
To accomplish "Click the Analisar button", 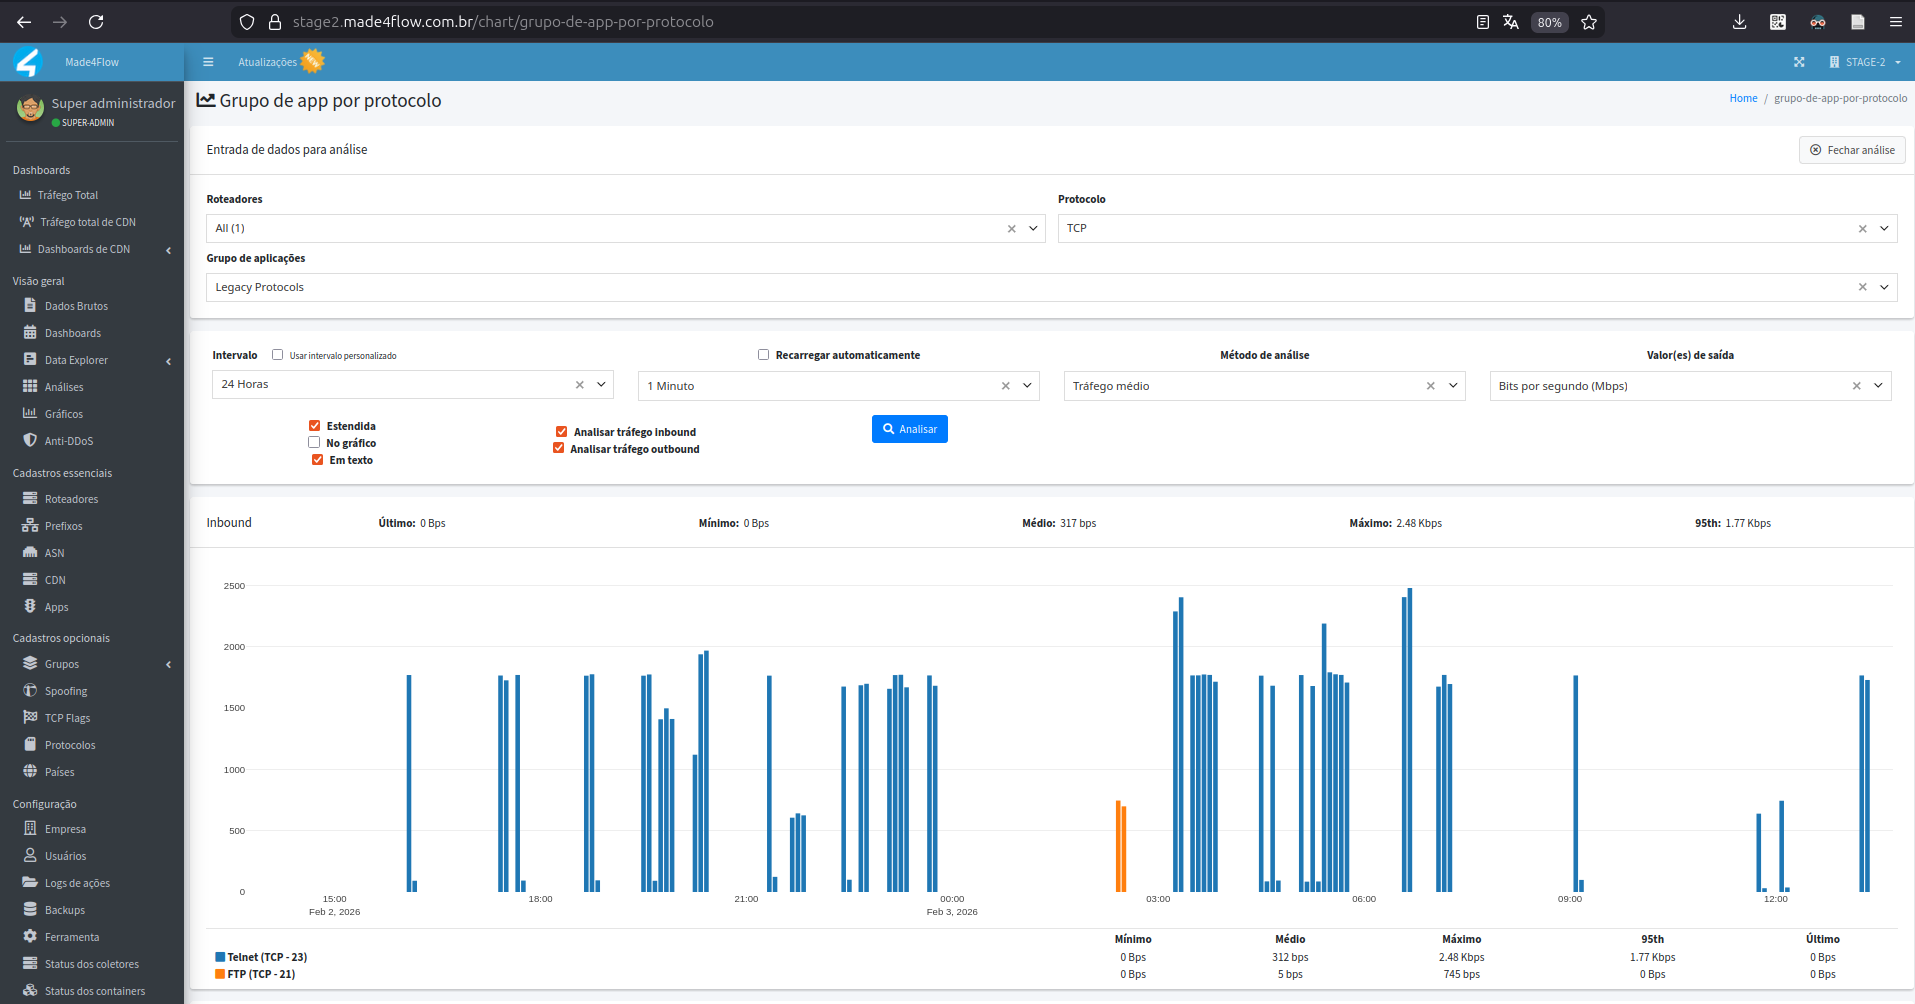I will point(909,428).
